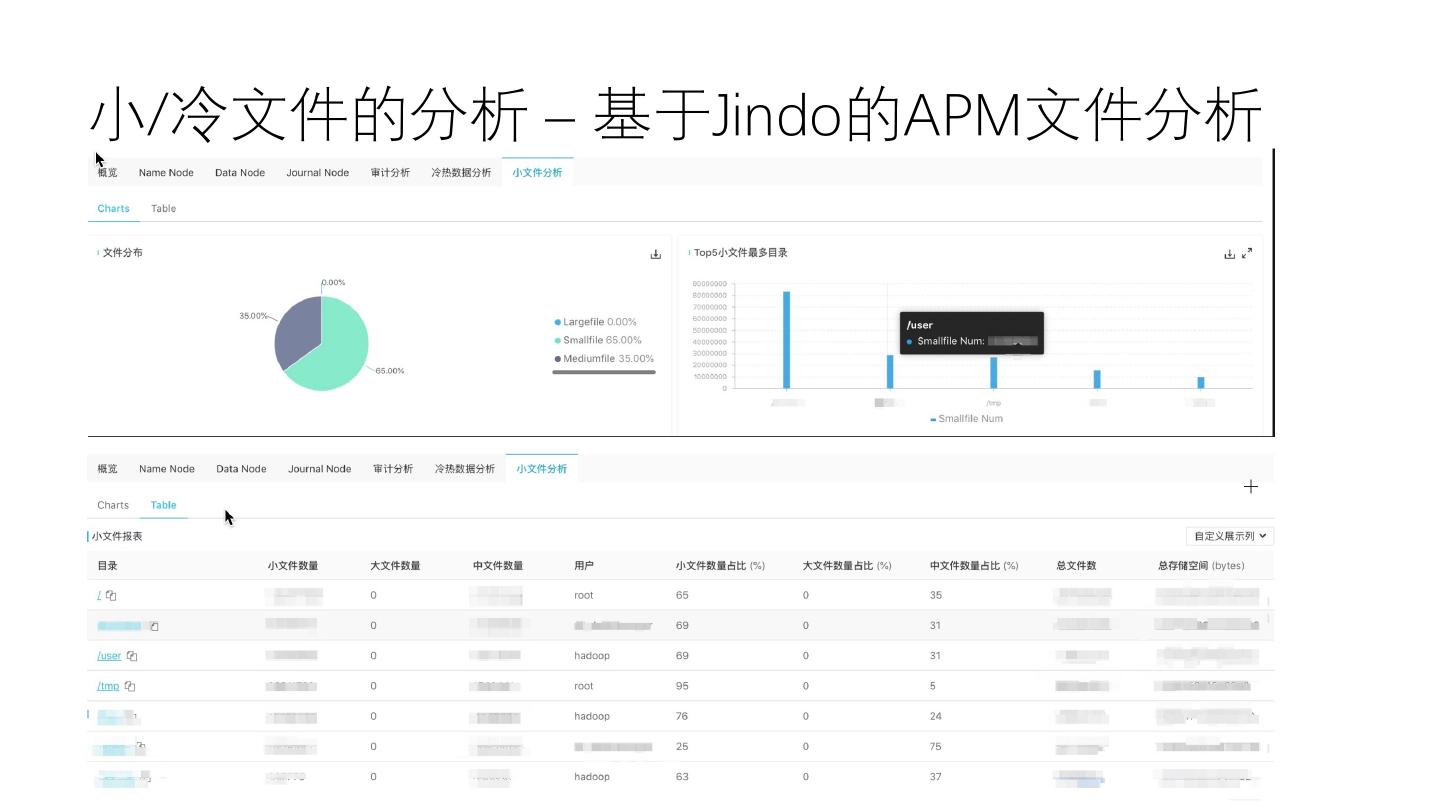Download the Top5小文件最多目录 bar chart
The width and height of the screenshot is (1440, 810).
pyautogui.click(x=1229, y=254)
